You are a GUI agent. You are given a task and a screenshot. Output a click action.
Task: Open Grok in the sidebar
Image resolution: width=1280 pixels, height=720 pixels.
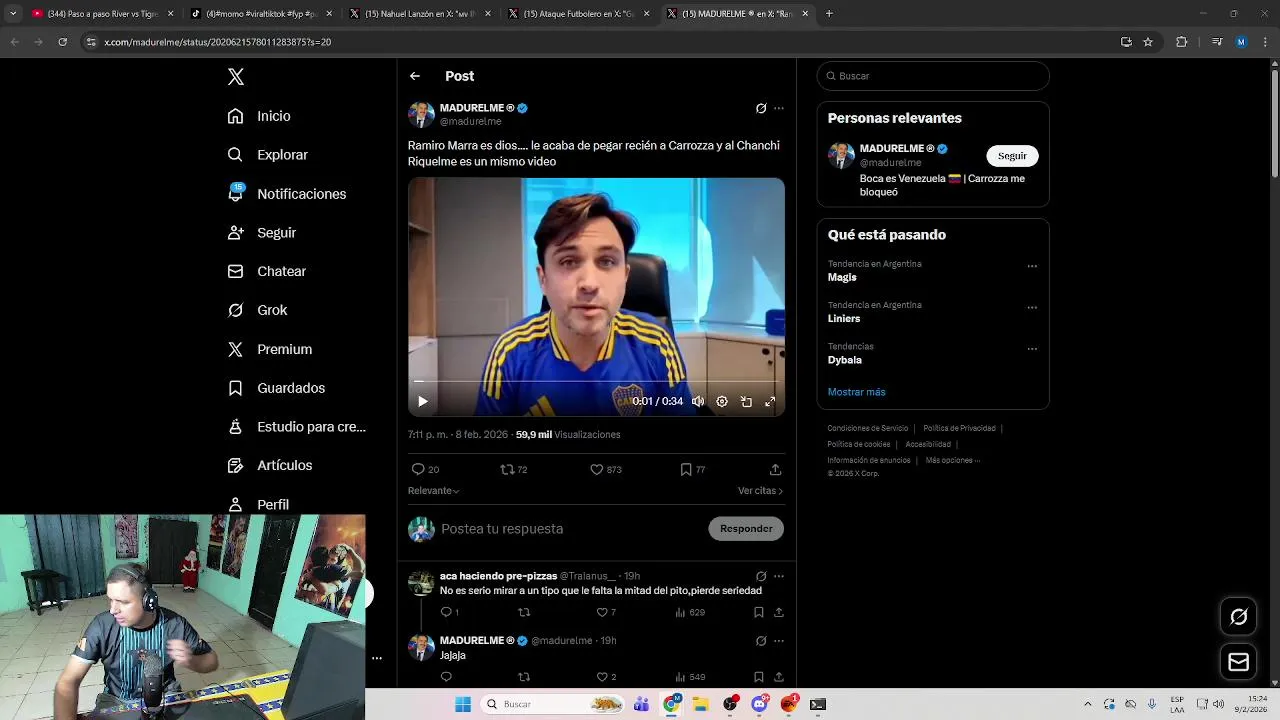coord(257,311)
